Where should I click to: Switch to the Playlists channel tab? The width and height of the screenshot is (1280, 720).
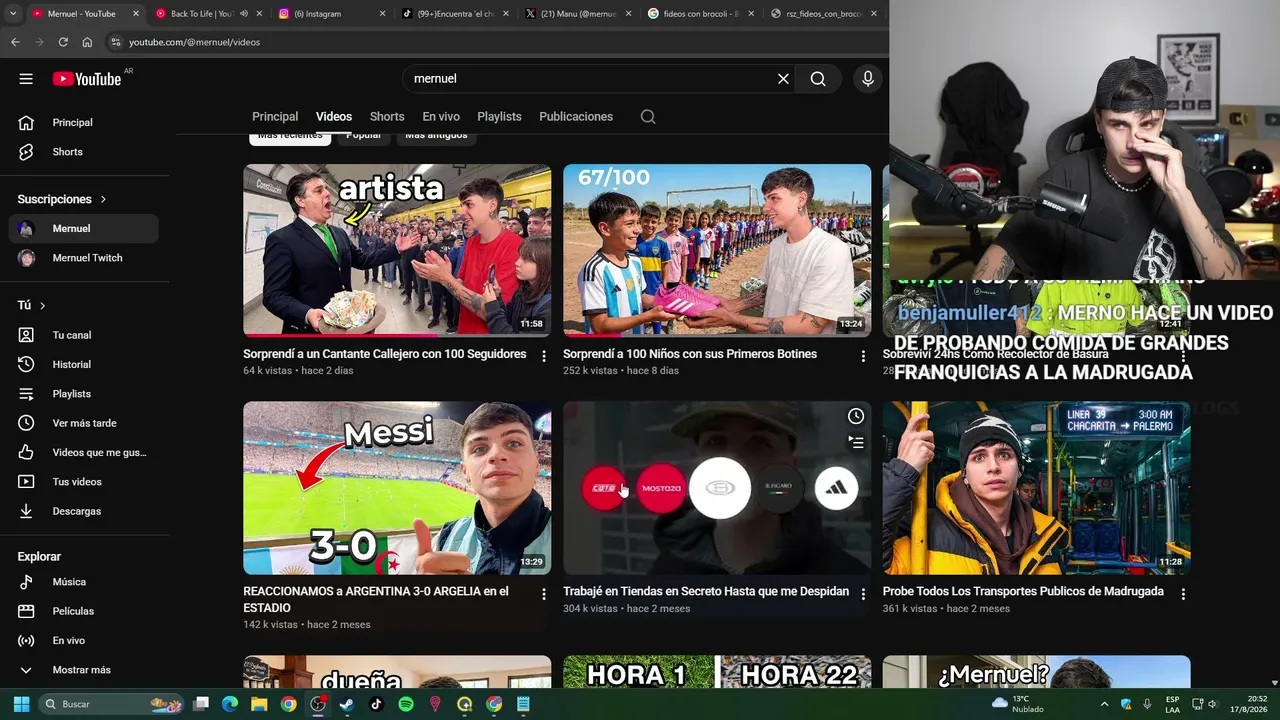[x=499, y=117]
